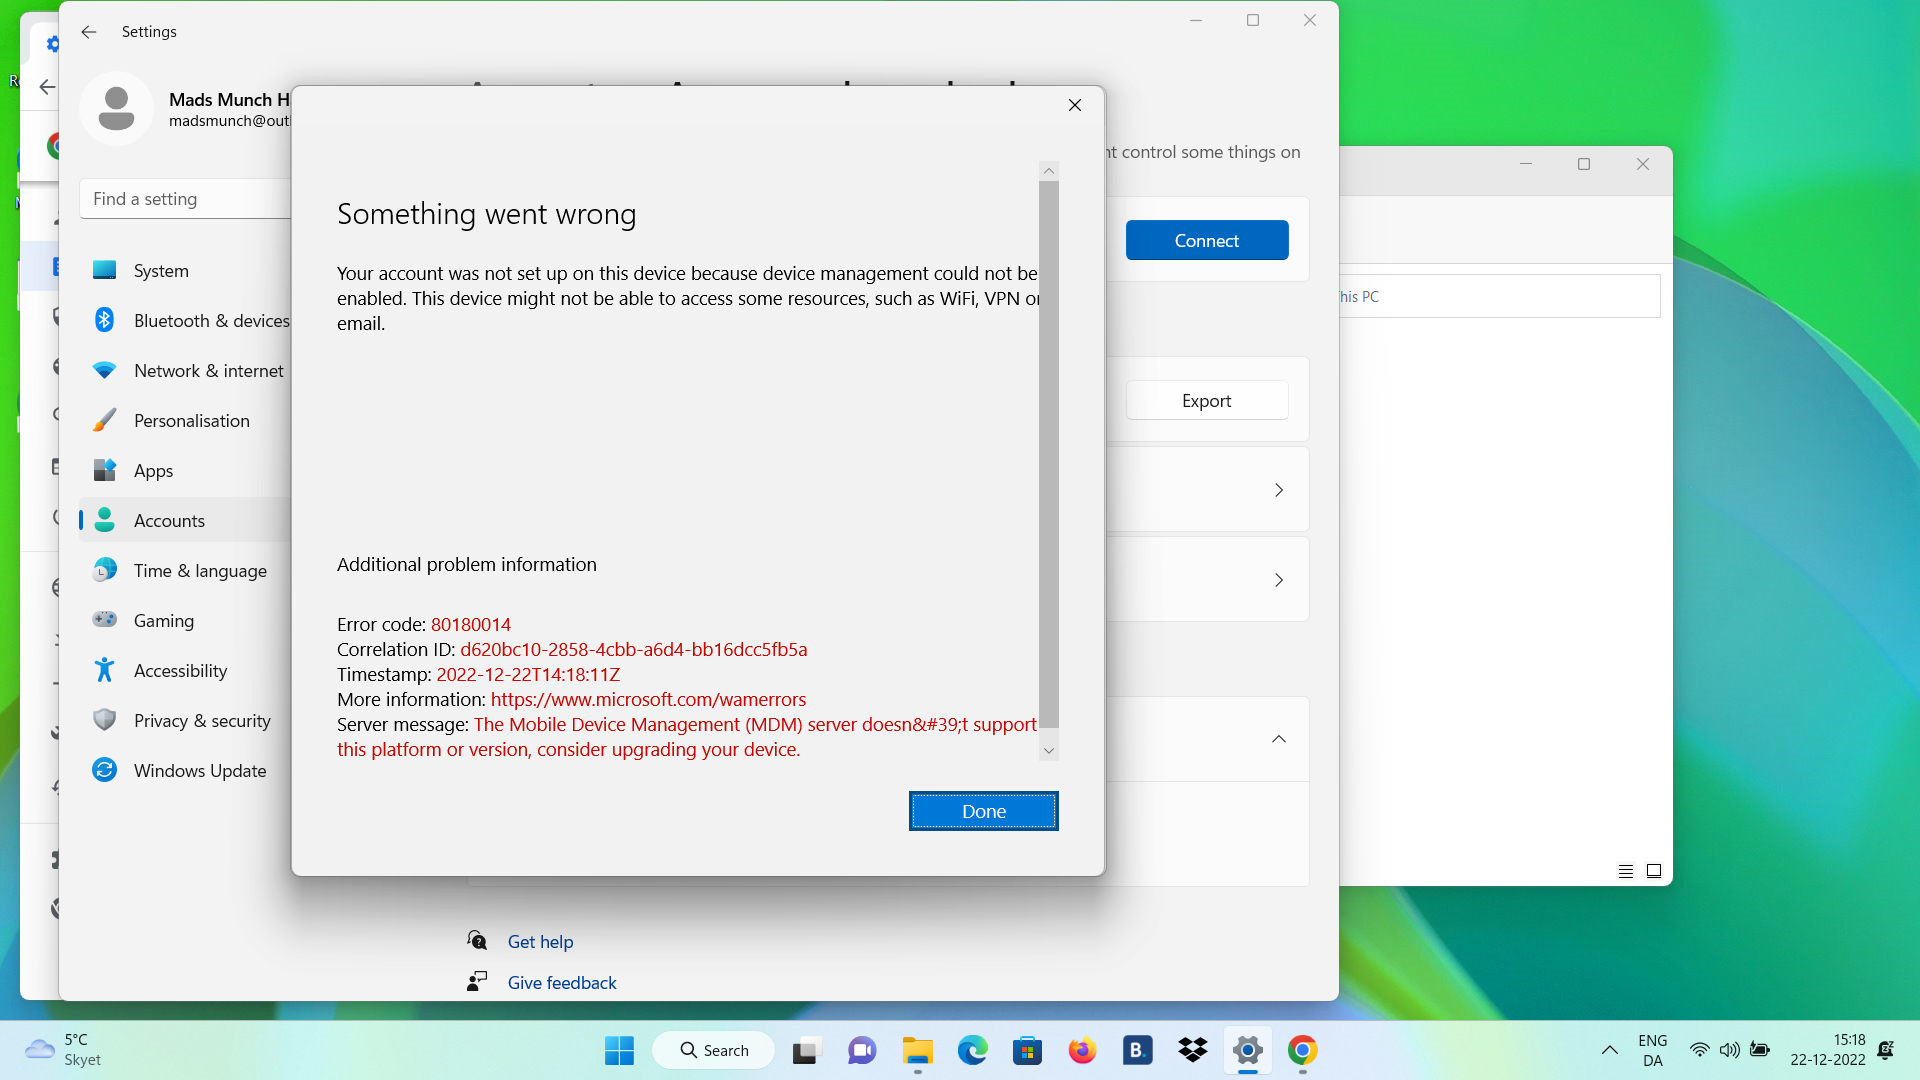
Task: Click the Done button in the error dialog
Action: [x=984, y=811]
